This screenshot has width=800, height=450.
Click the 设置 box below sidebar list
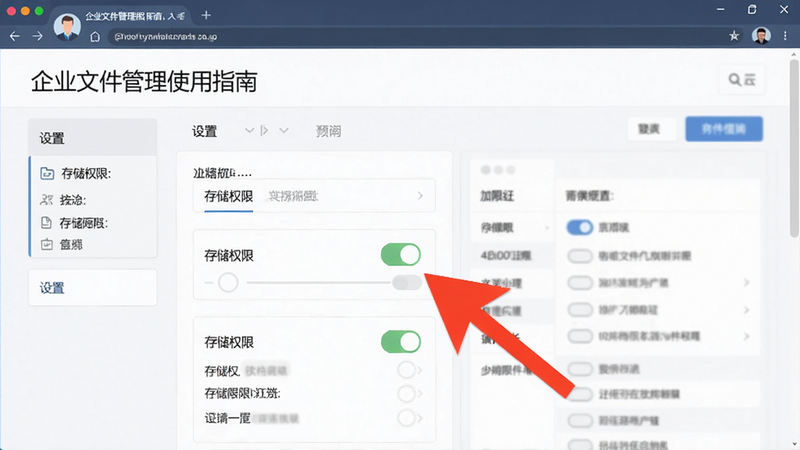(92, 288)
